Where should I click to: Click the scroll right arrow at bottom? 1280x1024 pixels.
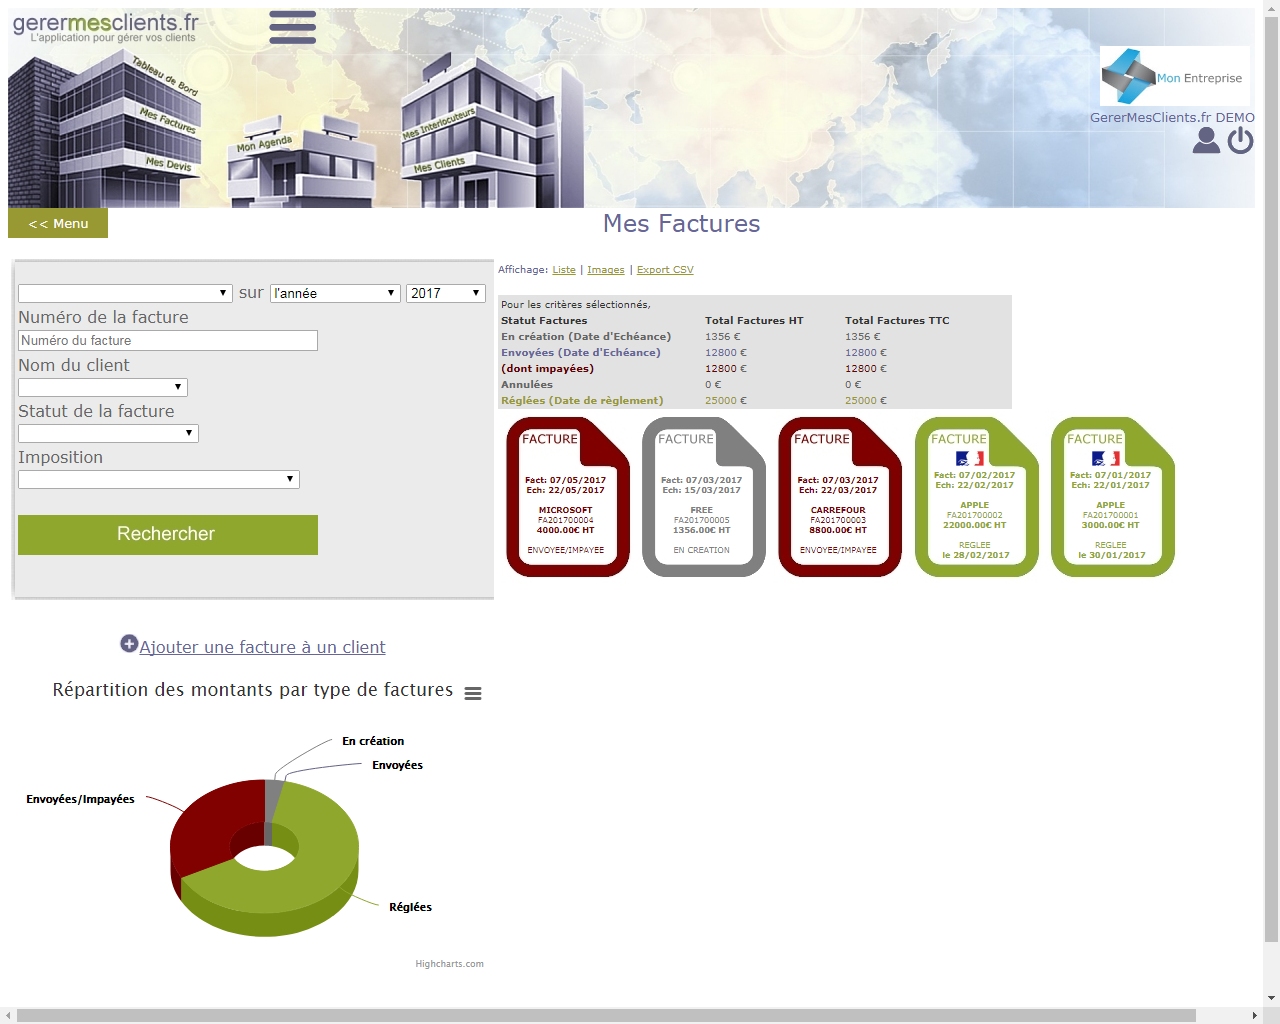(x=1255, y=1015)
